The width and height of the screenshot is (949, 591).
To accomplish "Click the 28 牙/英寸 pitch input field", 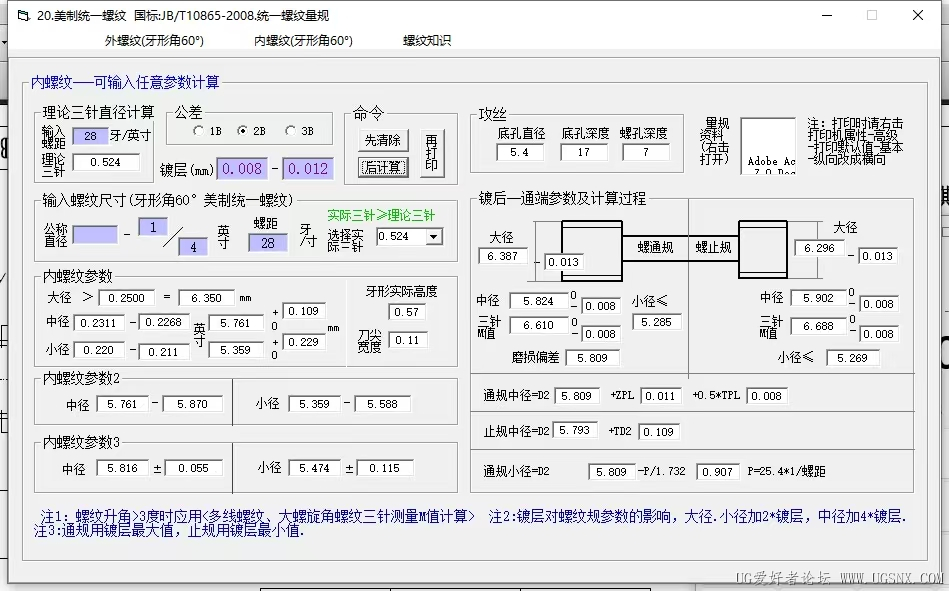I will (x=90, y=136).
